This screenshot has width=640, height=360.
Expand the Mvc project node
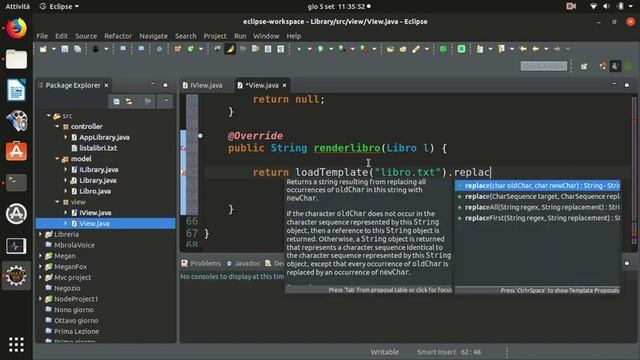[40, 278]
